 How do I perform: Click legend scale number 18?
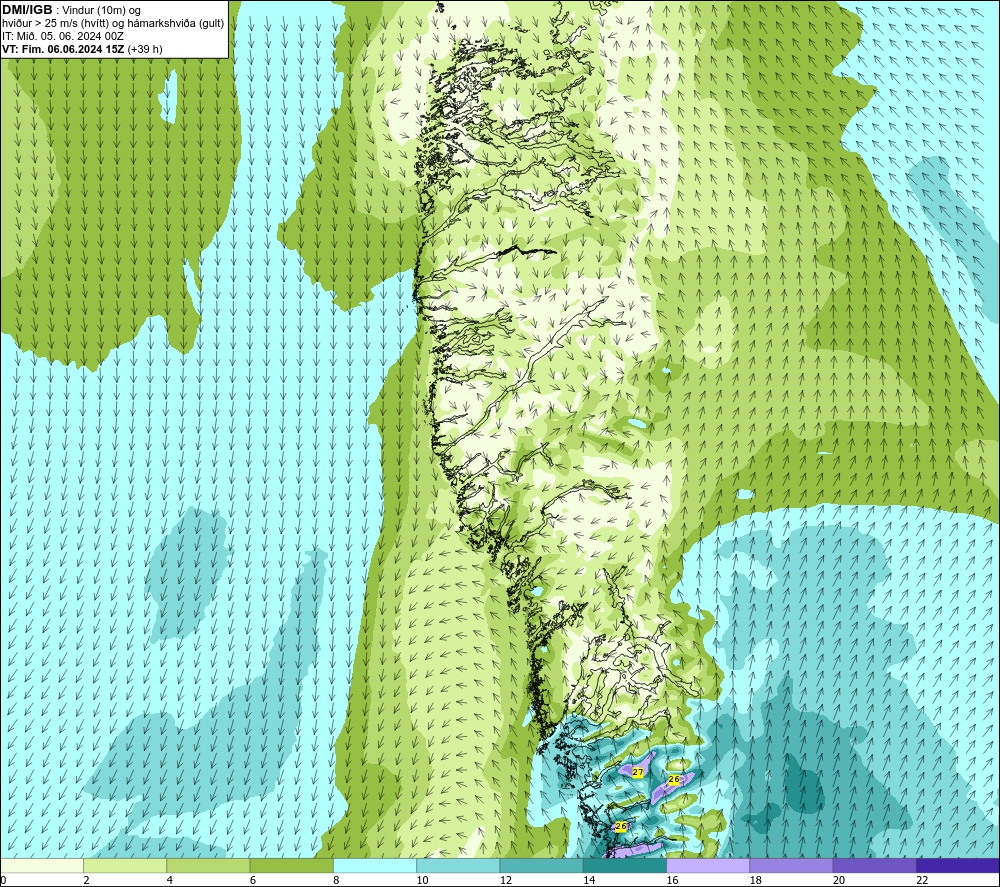coord(756,880)
